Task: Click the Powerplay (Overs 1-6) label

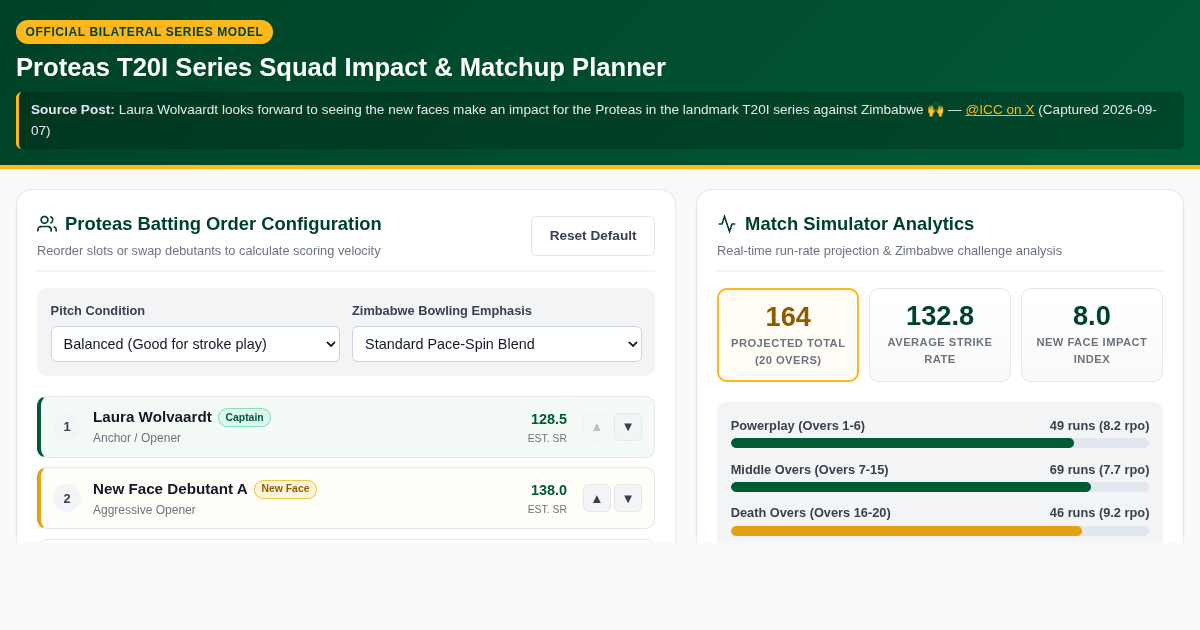Action: (798, 426)
